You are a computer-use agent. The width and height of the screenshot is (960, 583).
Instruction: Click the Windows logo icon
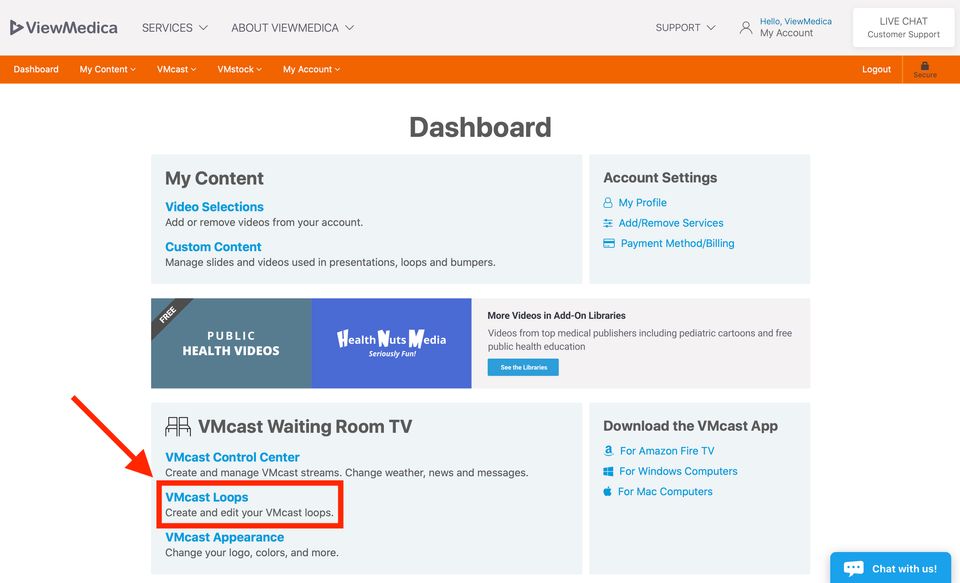608,471
